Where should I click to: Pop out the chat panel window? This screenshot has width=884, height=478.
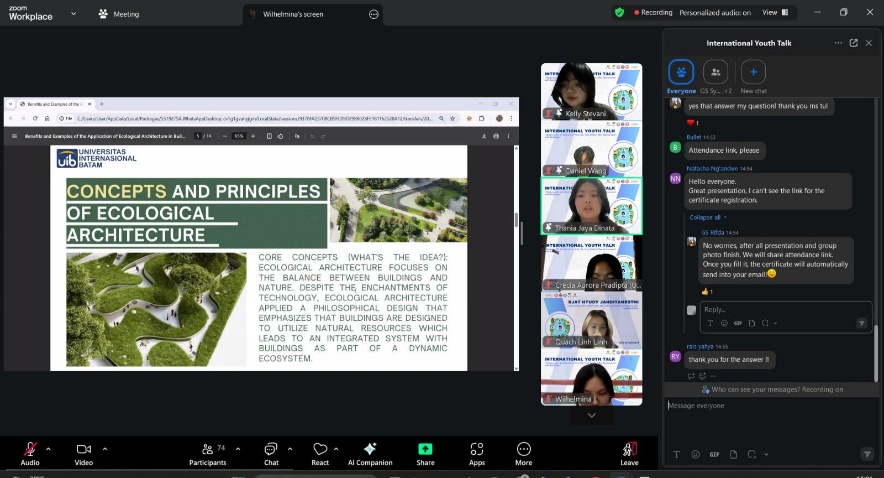click(x=853, y=43)
